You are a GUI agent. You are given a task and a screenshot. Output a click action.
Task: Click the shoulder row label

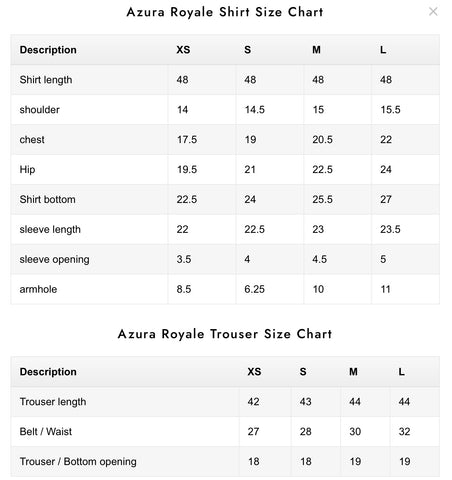tap(39, 110)
